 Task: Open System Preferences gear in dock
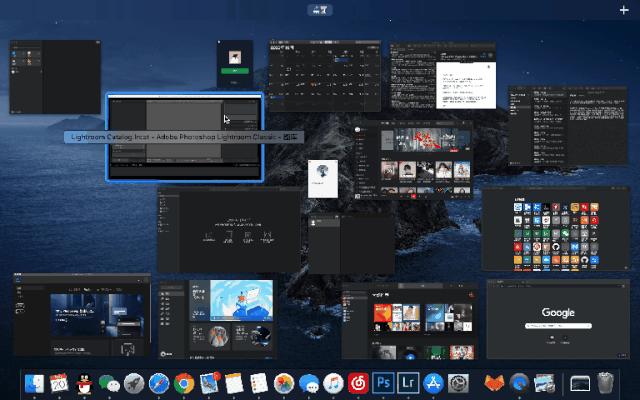point(458,383)
